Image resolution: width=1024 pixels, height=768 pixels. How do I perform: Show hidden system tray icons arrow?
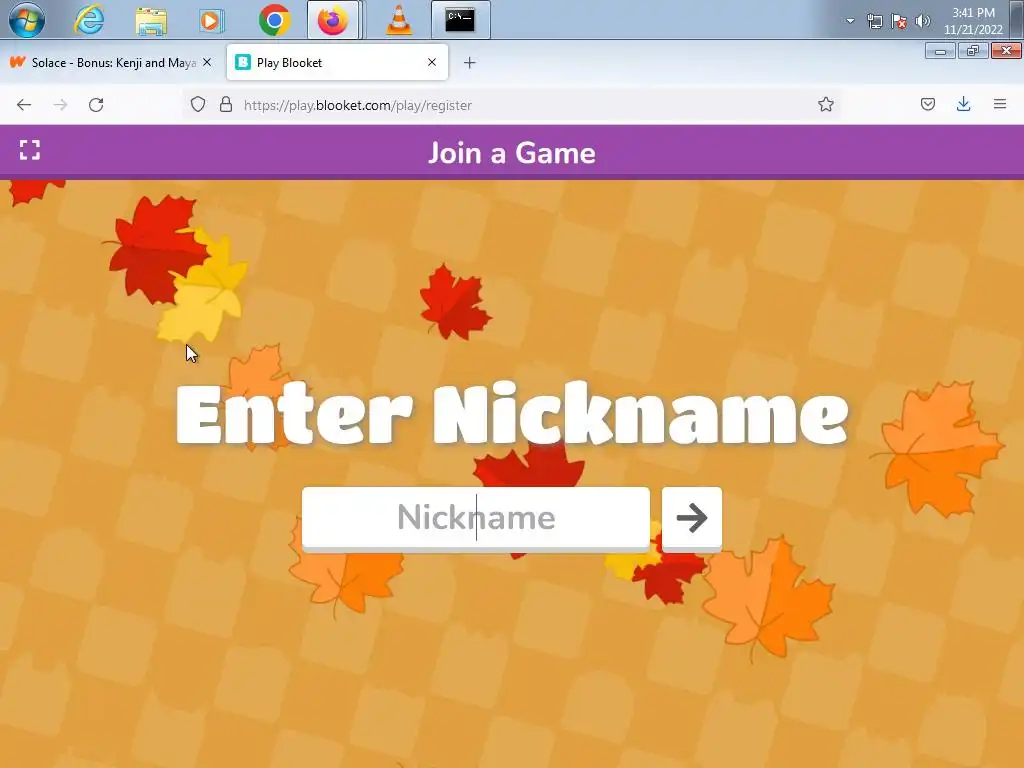[x=850, y=21]
